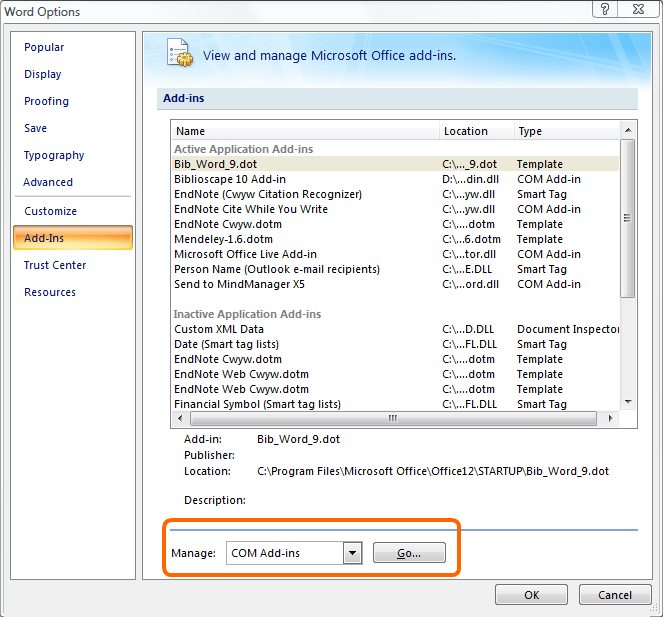Click the Go... button
This screenshot has width=663, height=617.
pyautogui.click(x=409, y=553)
